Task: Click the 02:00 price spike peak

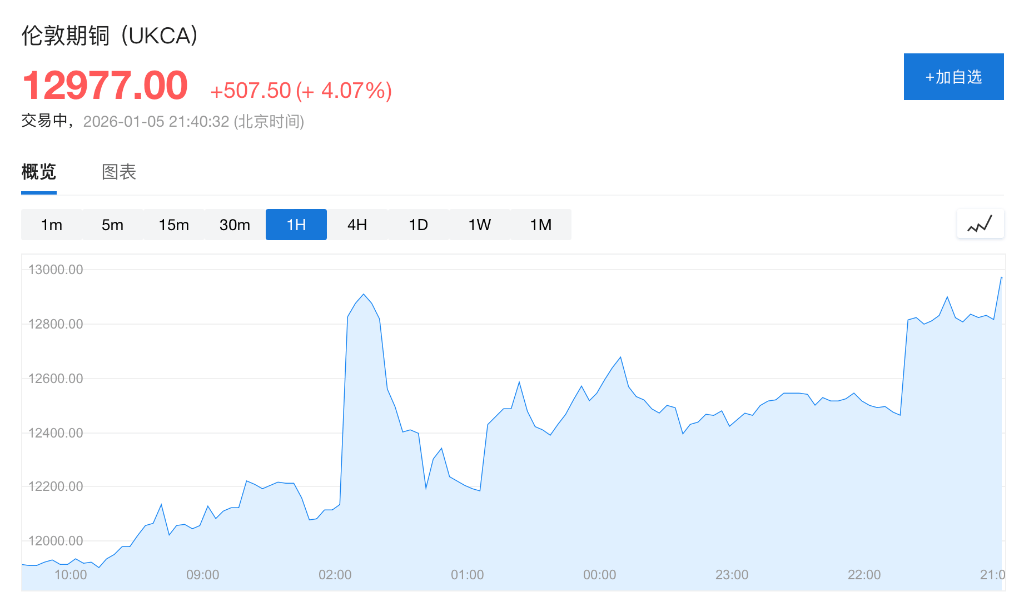Action: click(x=363, y=295)
